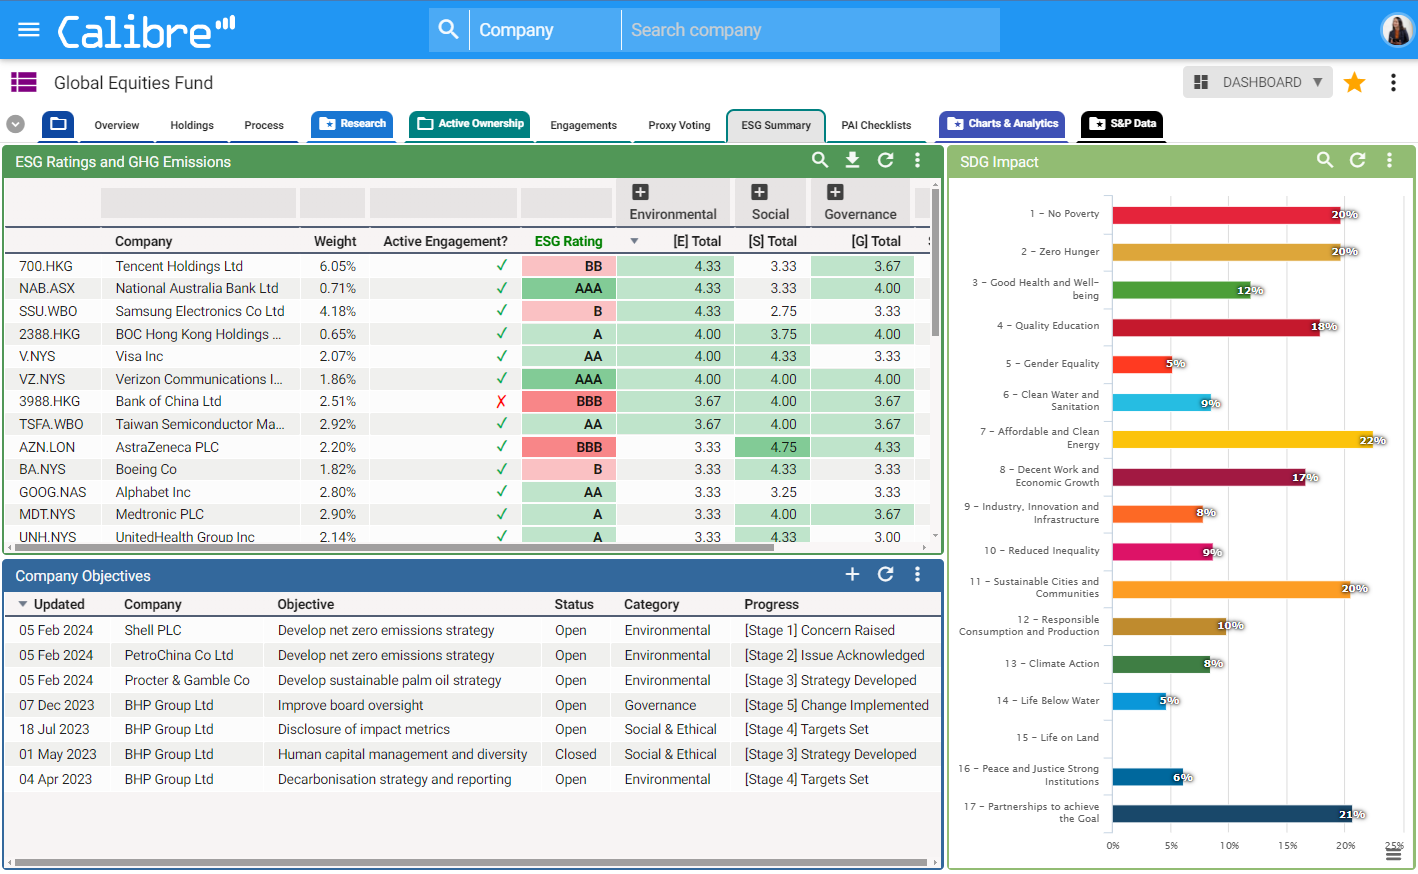Sort objectives by Status header
Viewport: 1418px width, 874px height.
[x=574, y=604]
